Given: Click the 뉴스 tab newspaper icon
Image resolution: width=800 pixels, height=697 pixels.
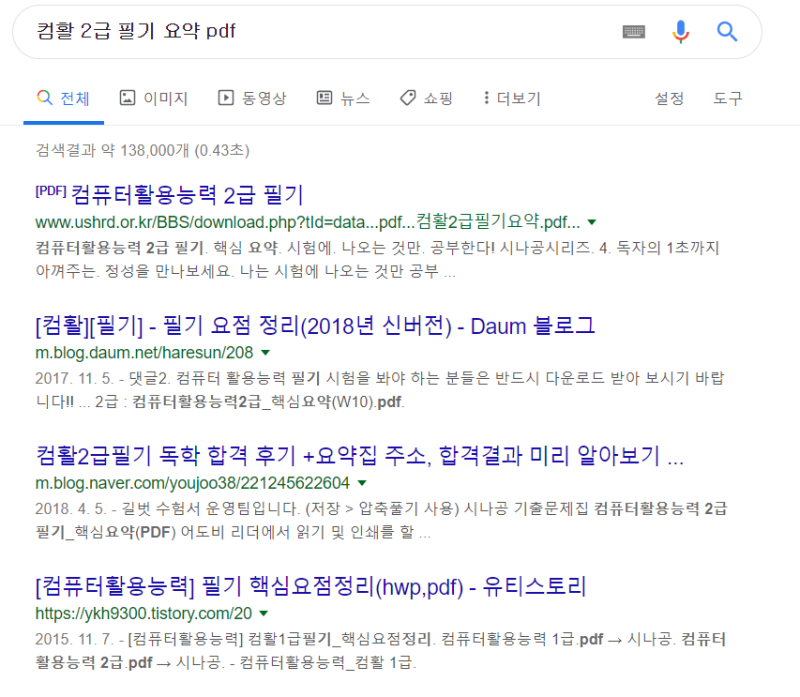Looking at the screenshot, I should (x=324, y=97).
